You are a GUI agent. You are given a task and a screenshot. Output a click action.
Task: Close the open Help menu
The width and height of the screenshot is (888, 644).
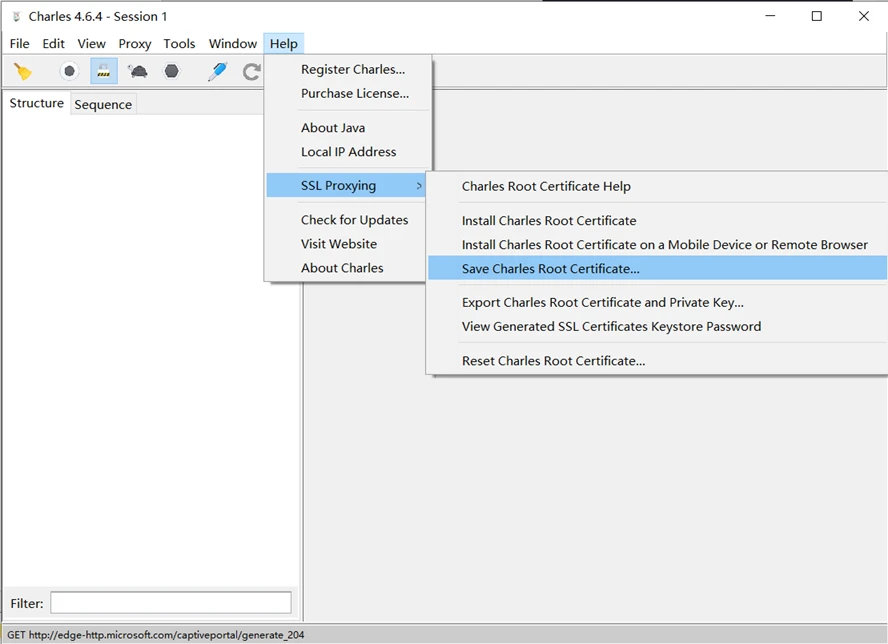point(284,44)
